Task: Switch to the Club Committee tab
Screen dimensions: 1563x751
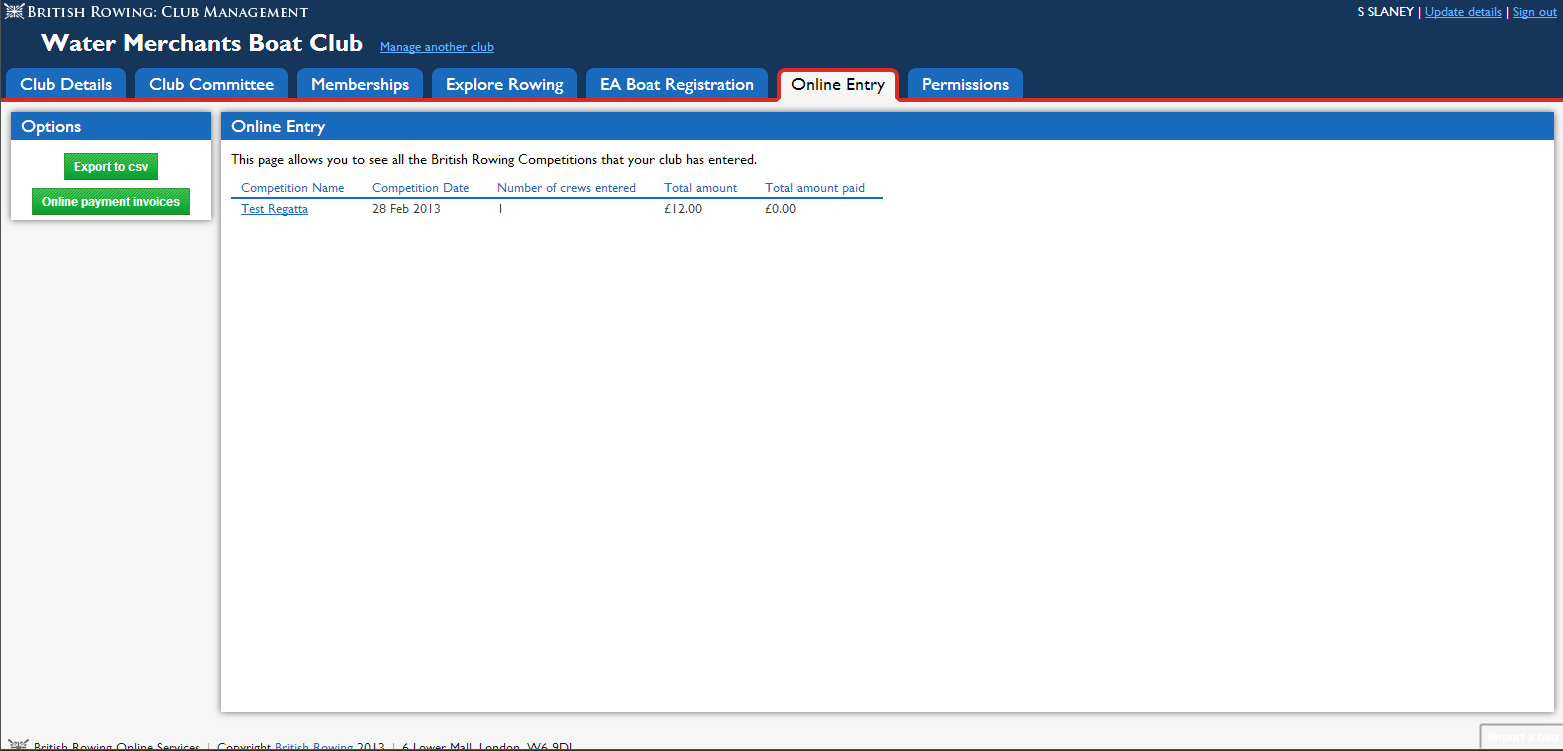Action: pyautogui.click(x=211, y=84)
